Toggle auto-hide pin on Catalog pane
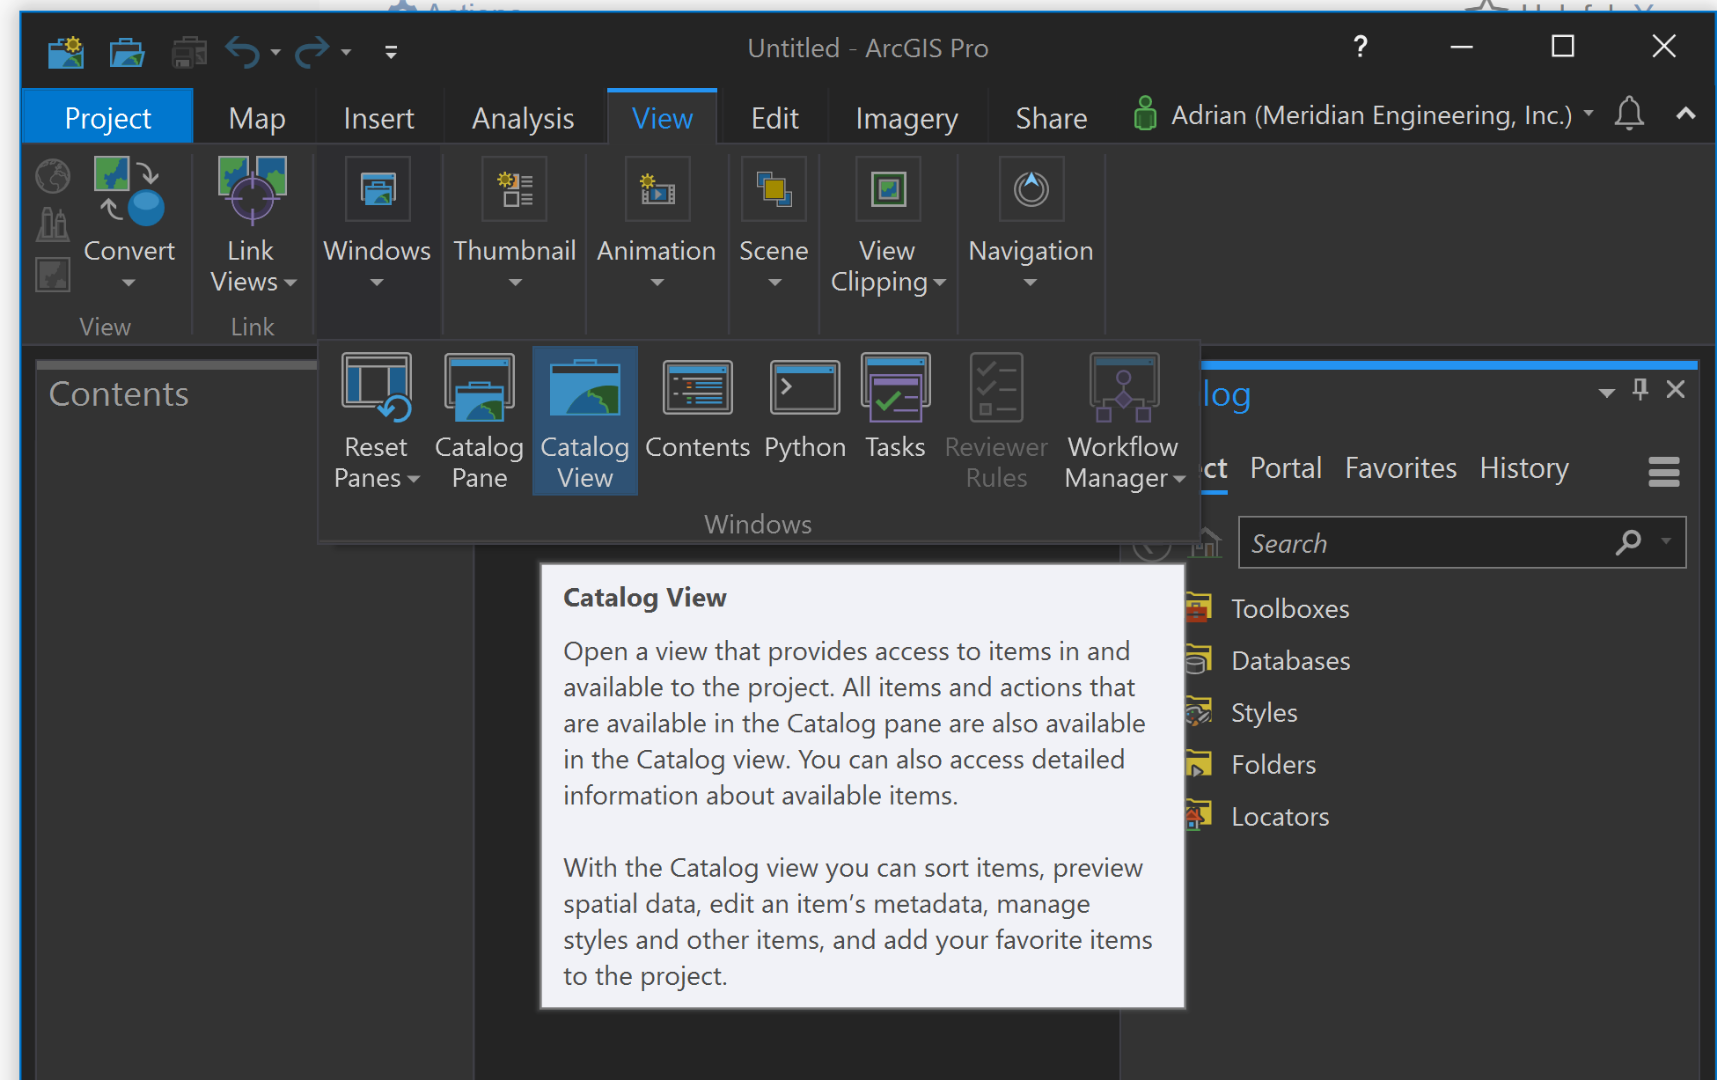1717x1080 pixels. point(1640,390)
